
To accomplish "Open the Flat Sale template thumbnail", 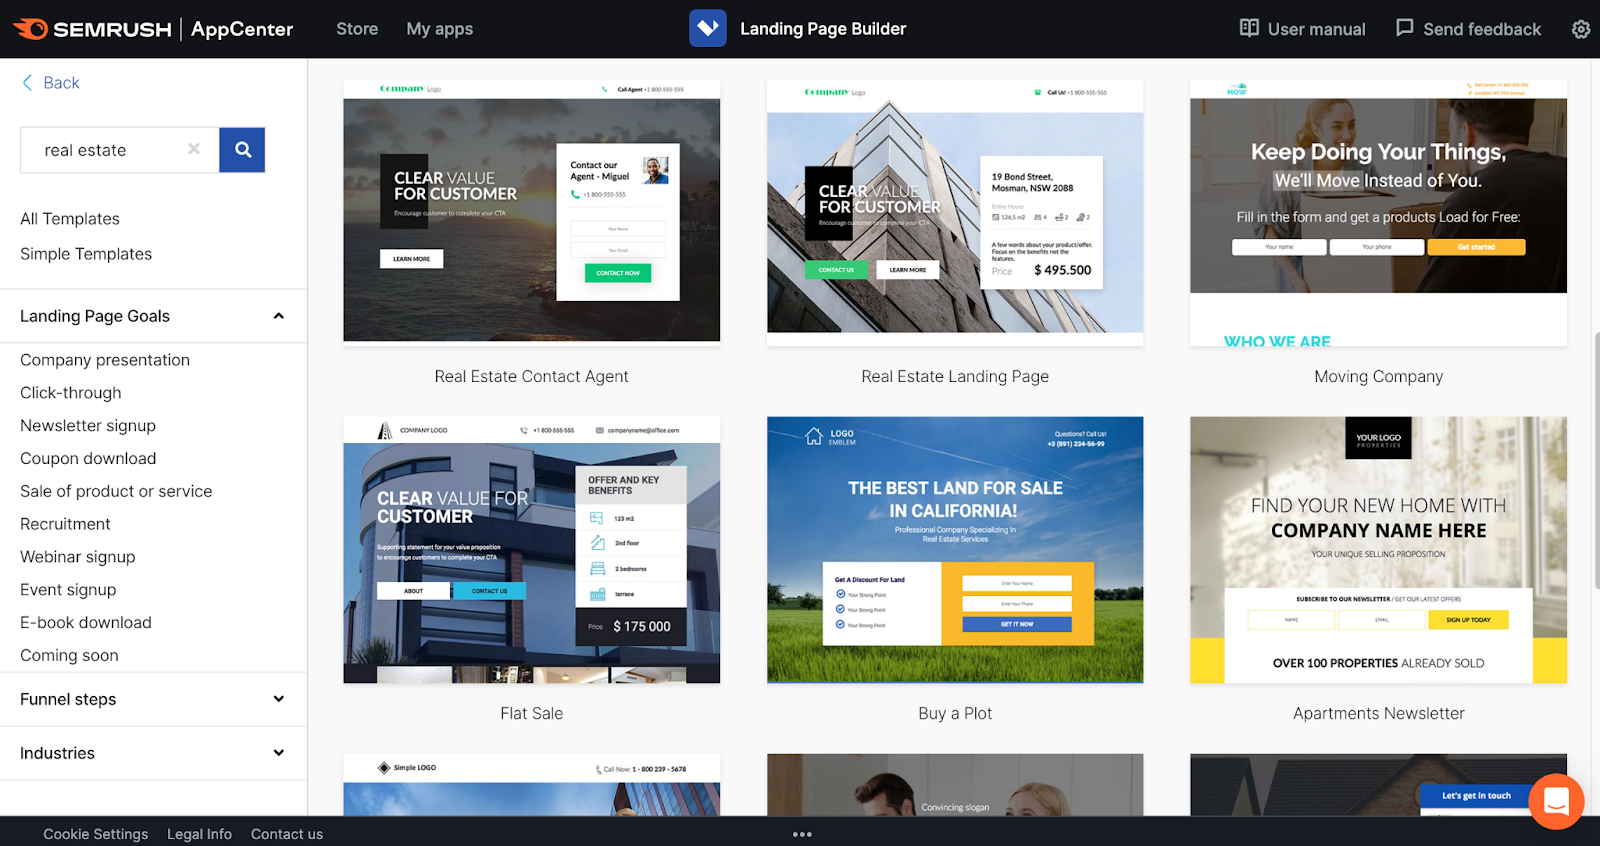I will pyautogui.click(x=532, y=550).
